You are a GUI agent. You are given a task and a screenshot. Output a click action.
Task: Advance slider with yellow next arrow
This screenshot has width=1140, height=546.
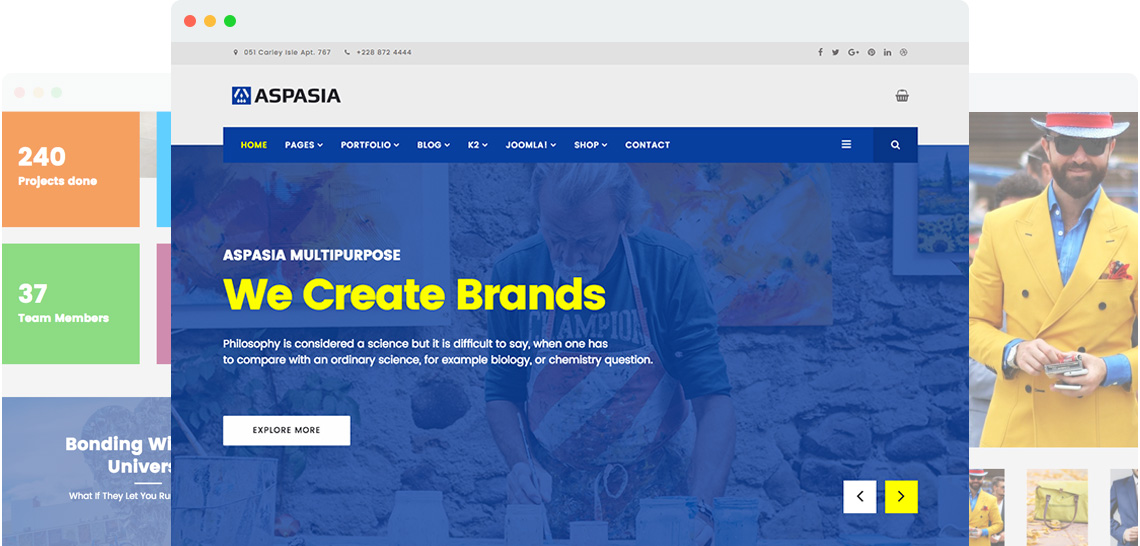(x=902, y=497)
